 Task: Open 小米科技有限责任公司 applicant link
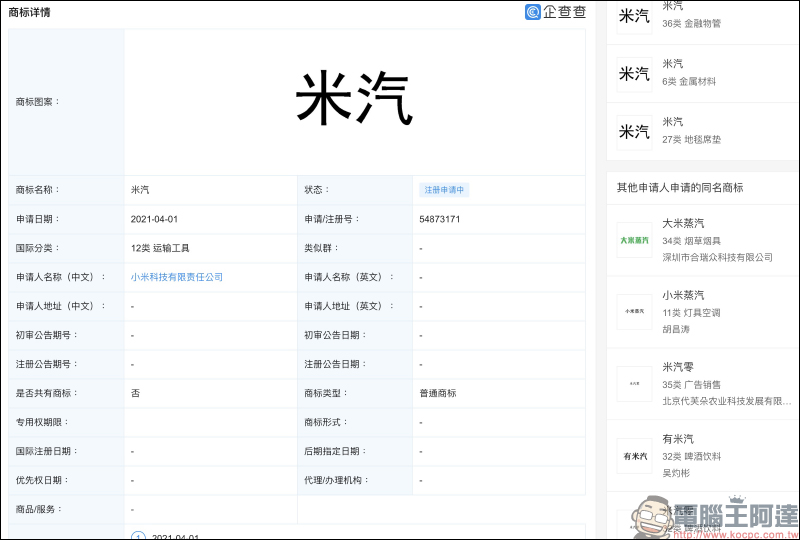(177, 277)
